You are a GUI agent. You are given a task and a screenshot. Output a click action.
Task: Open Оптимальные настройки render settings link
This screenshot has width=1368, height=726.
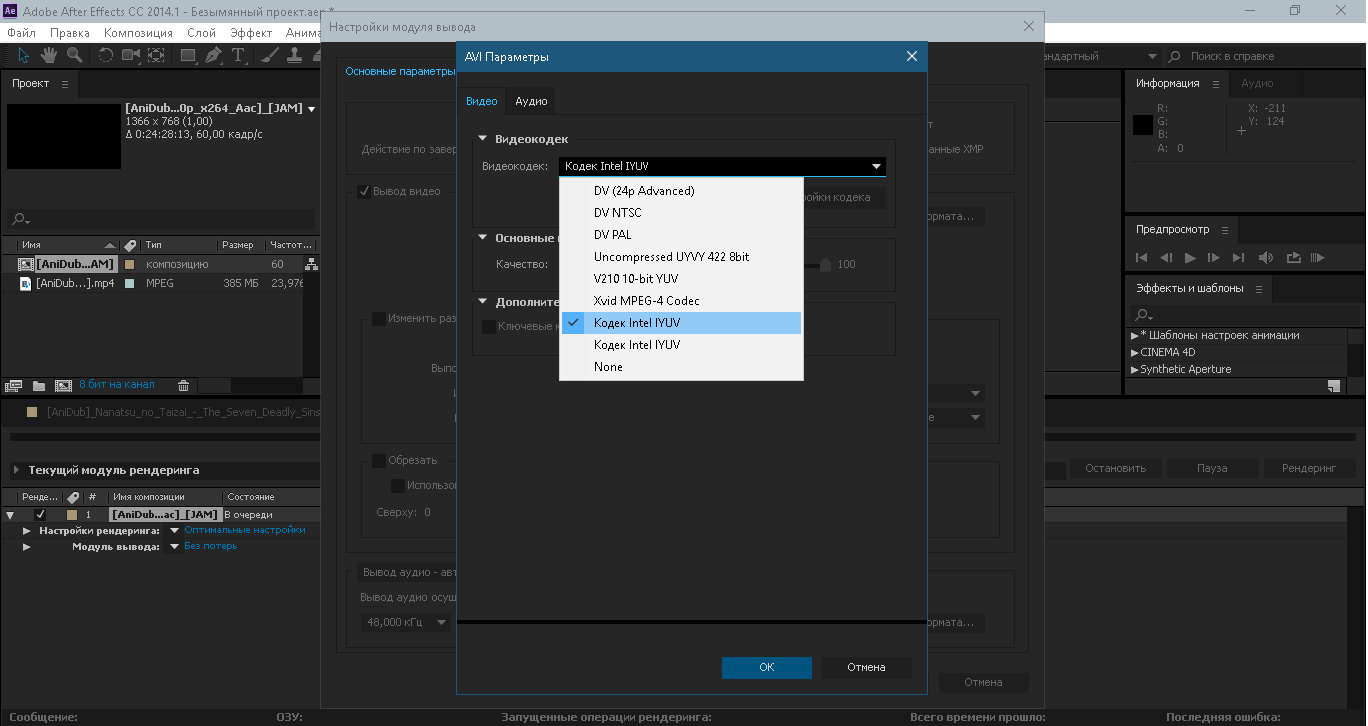[x=245, y=530]
